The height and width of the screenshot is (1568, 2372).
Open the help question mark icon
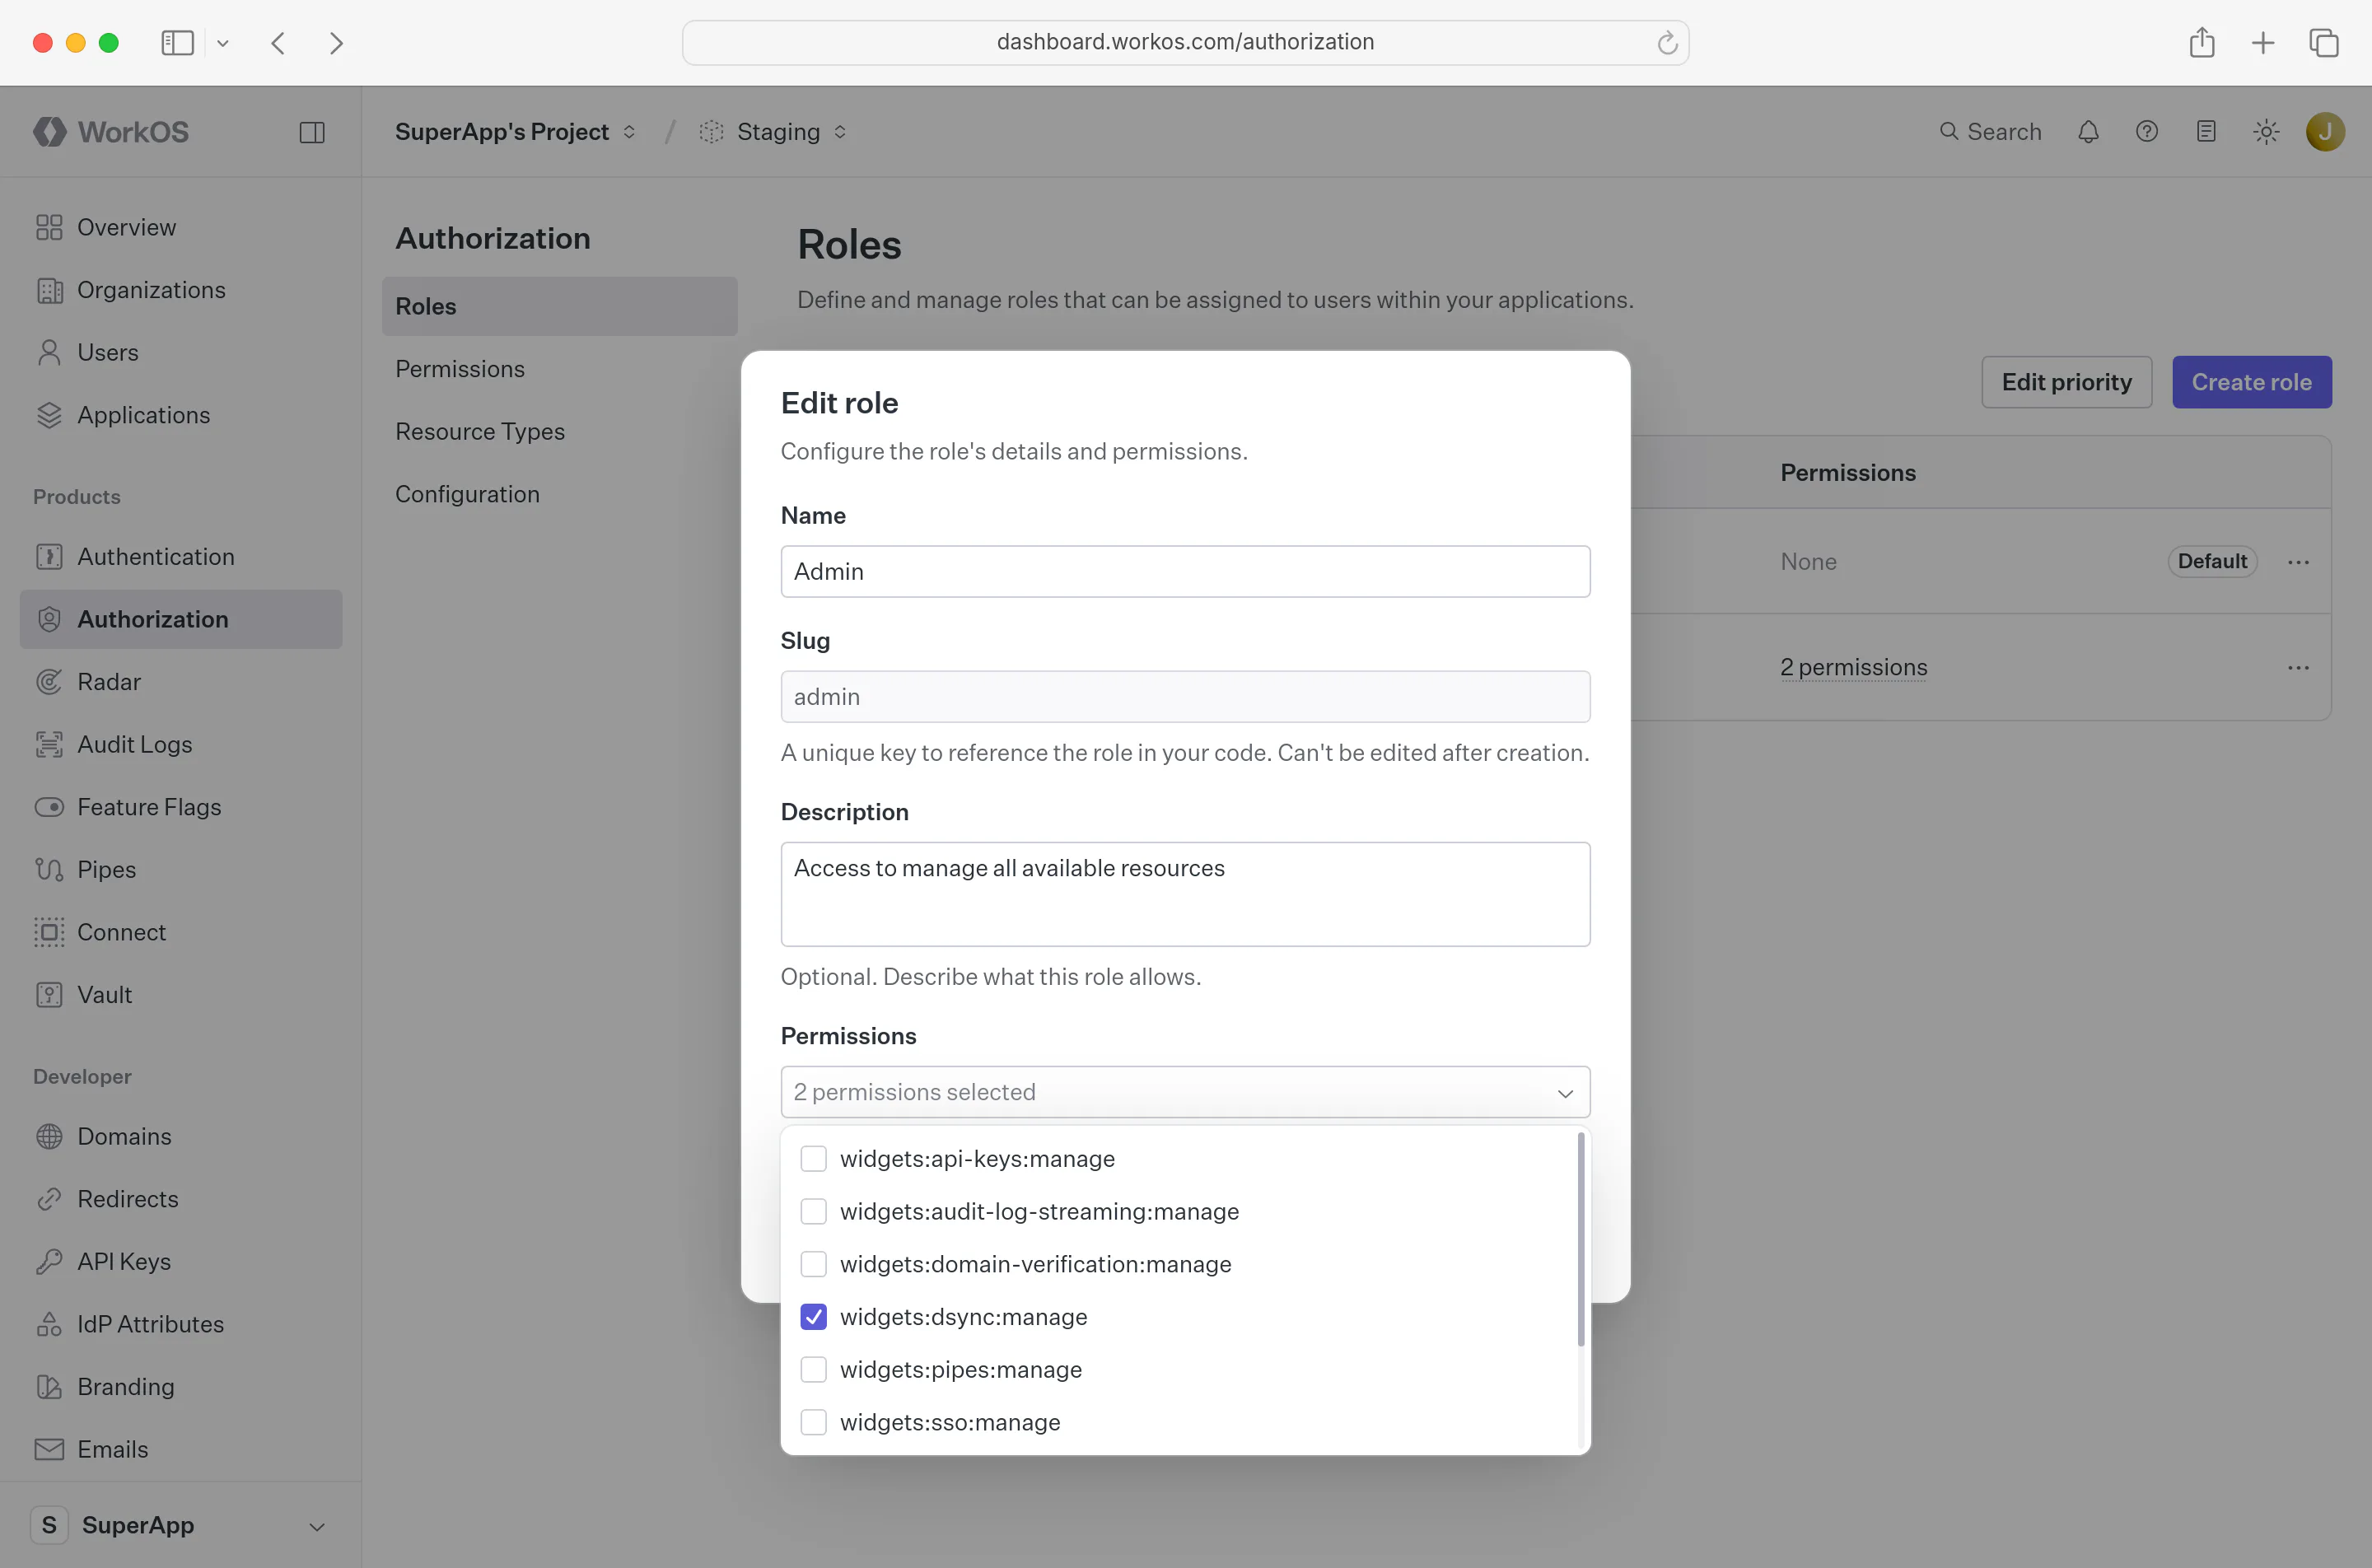click(2147, 132)
